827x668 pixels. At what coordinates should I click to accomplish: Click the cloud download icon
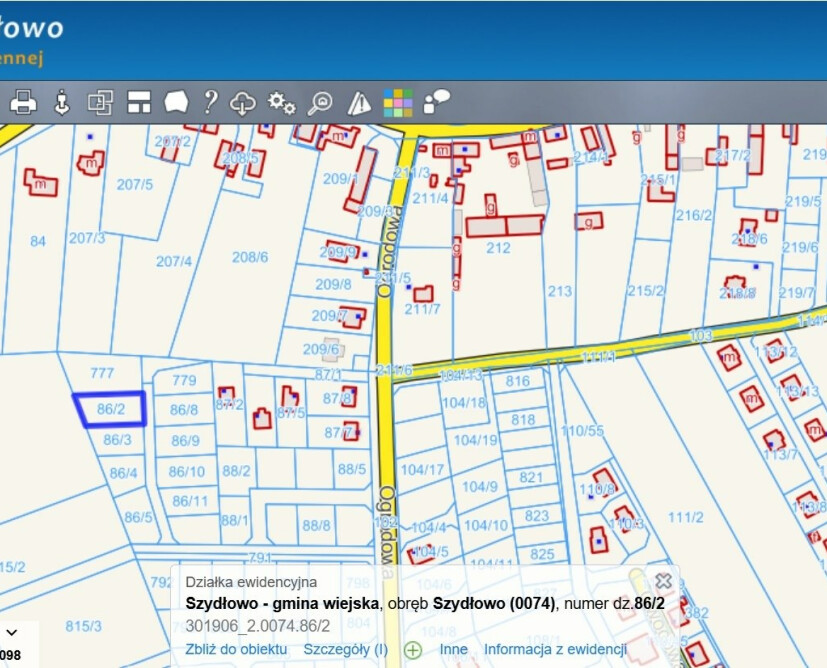coord(243,102)
